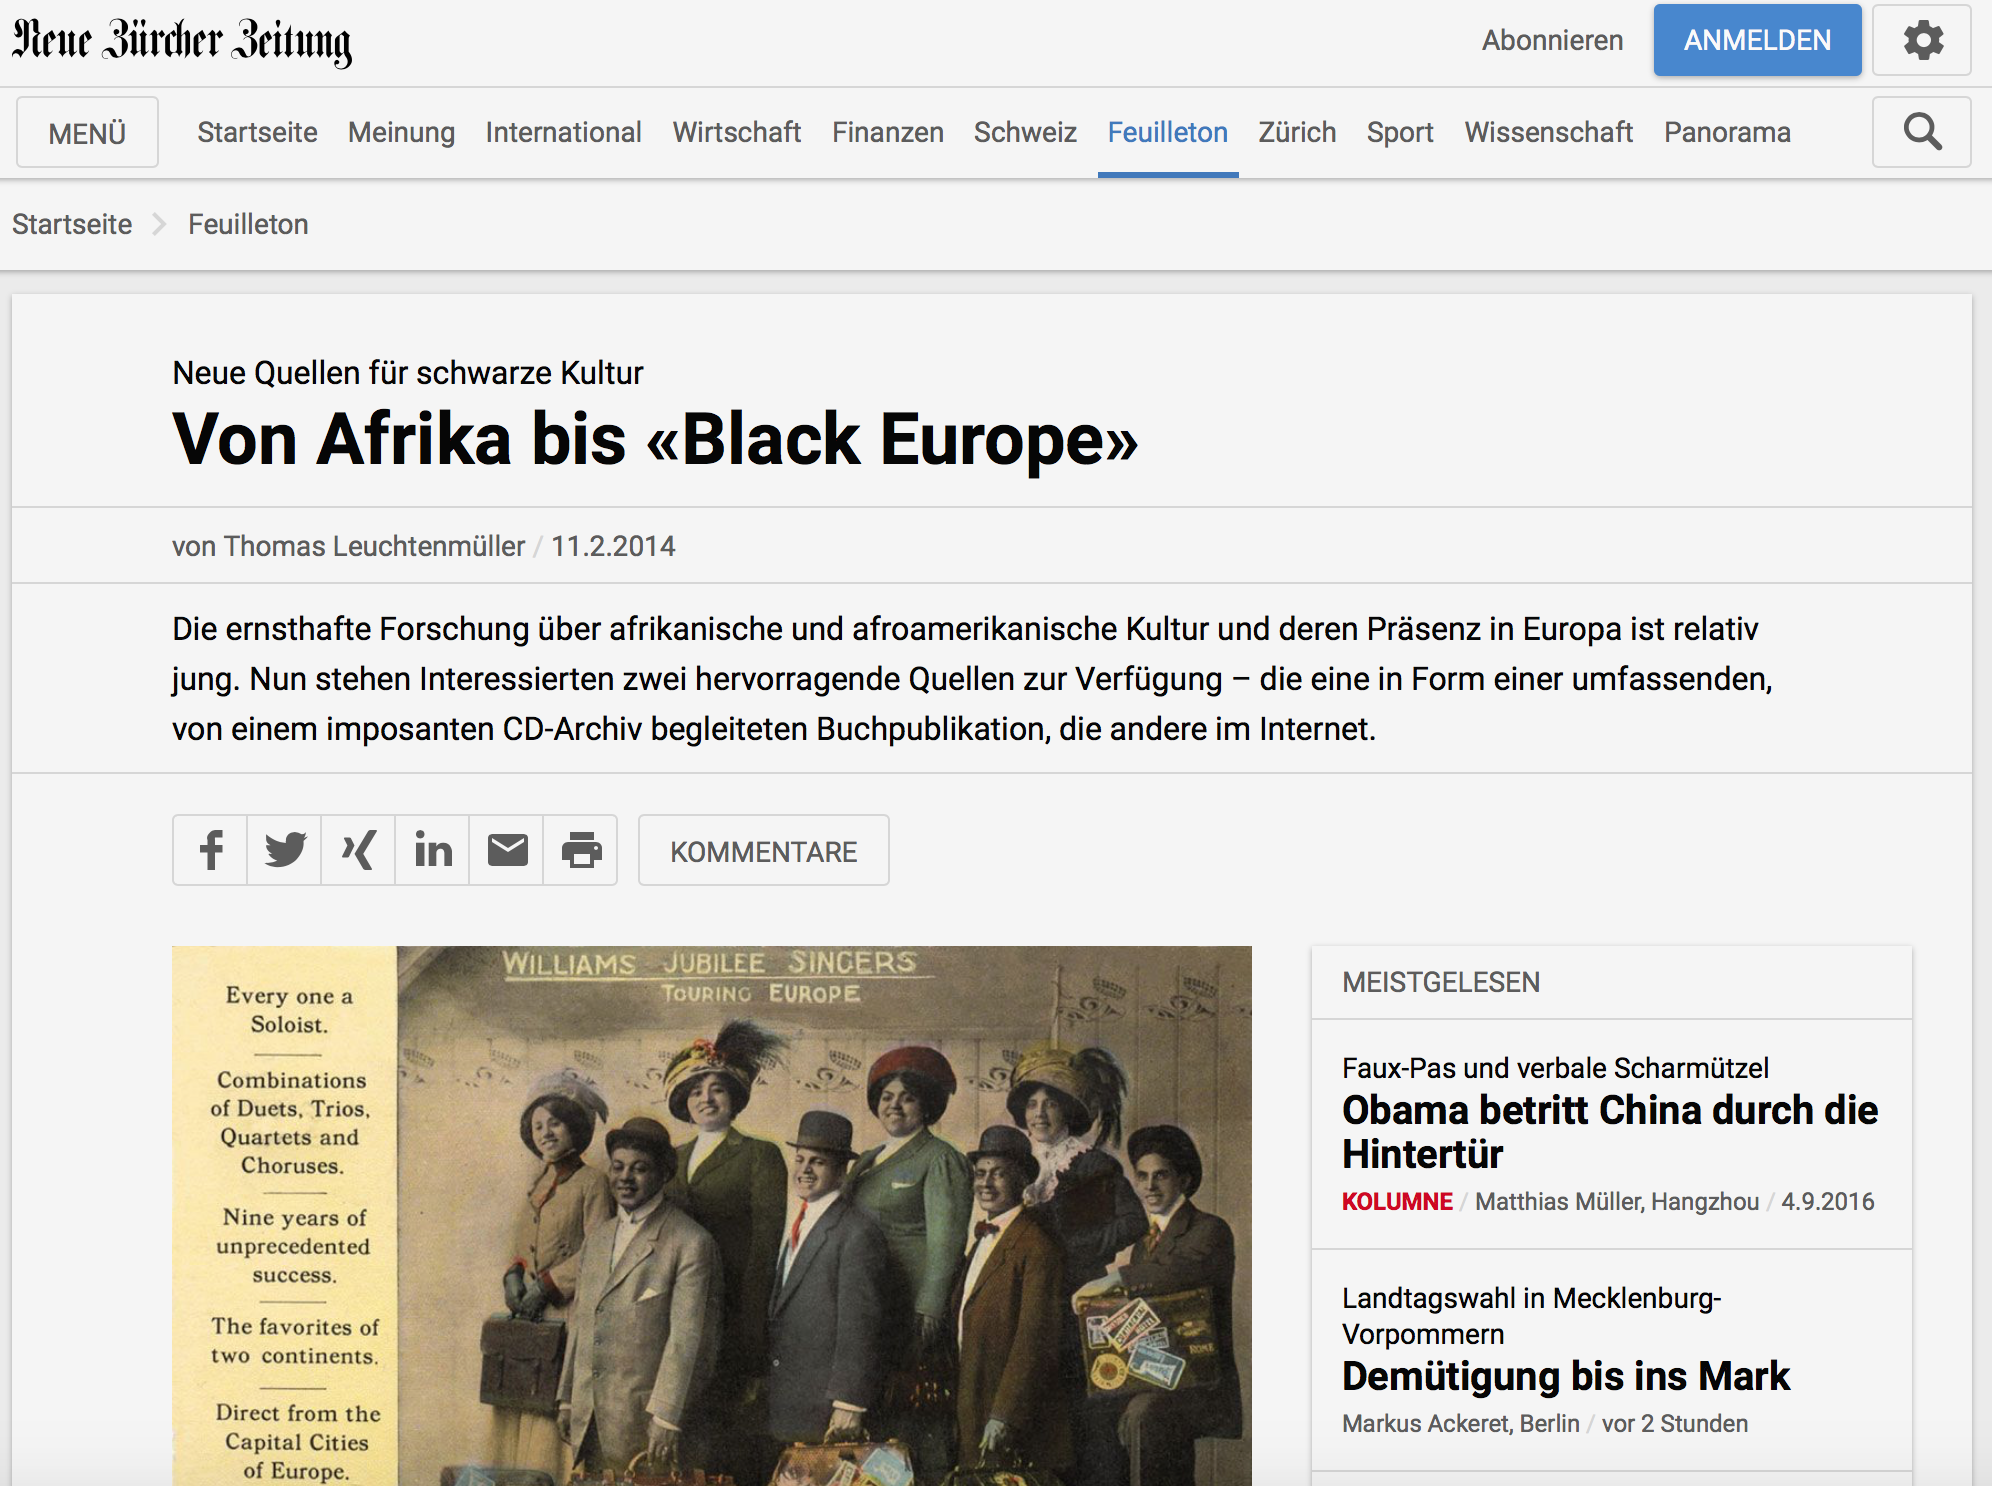Open the Finanzen section
This screenshot has width=1992, height=1486.
click(x=888, y=132)
